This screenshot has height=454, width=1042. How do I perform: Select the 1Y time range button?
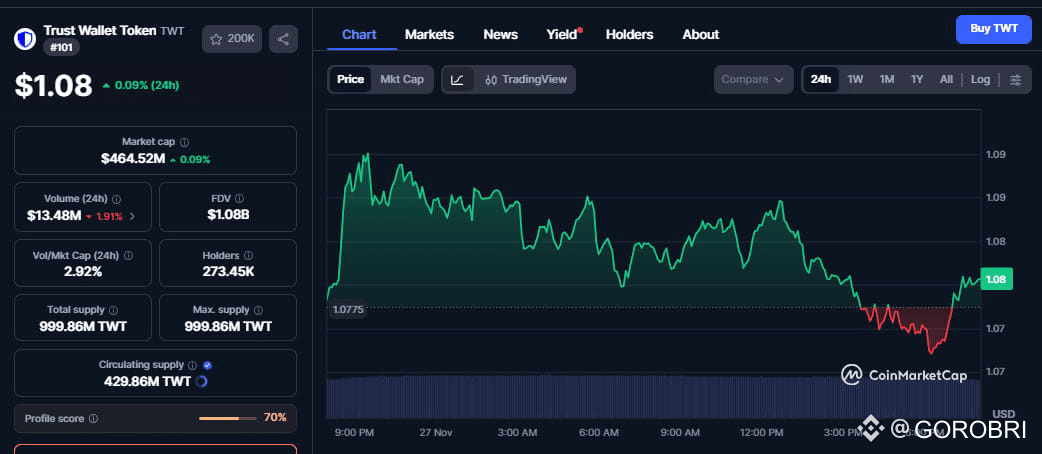coord(917,80)
